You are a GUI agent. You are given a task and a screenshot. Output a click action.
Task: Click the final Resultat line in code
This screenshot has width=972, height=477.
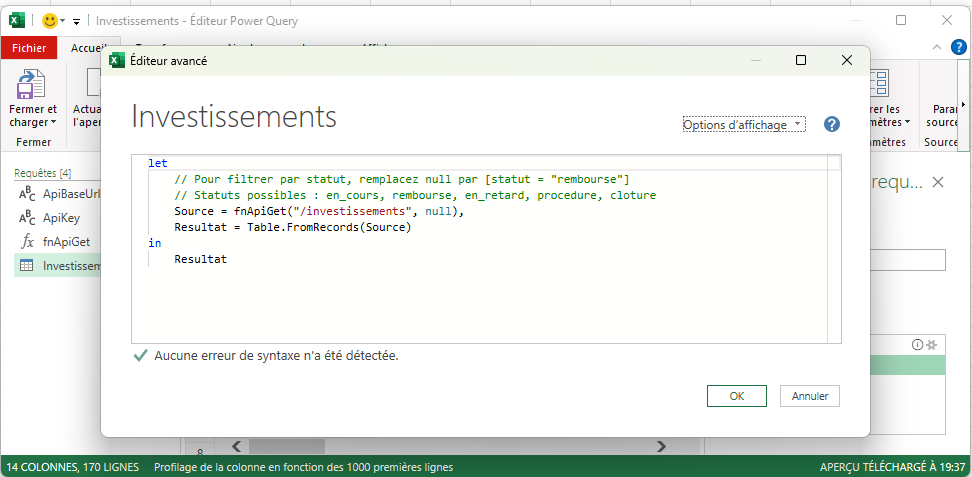point(201,259)
